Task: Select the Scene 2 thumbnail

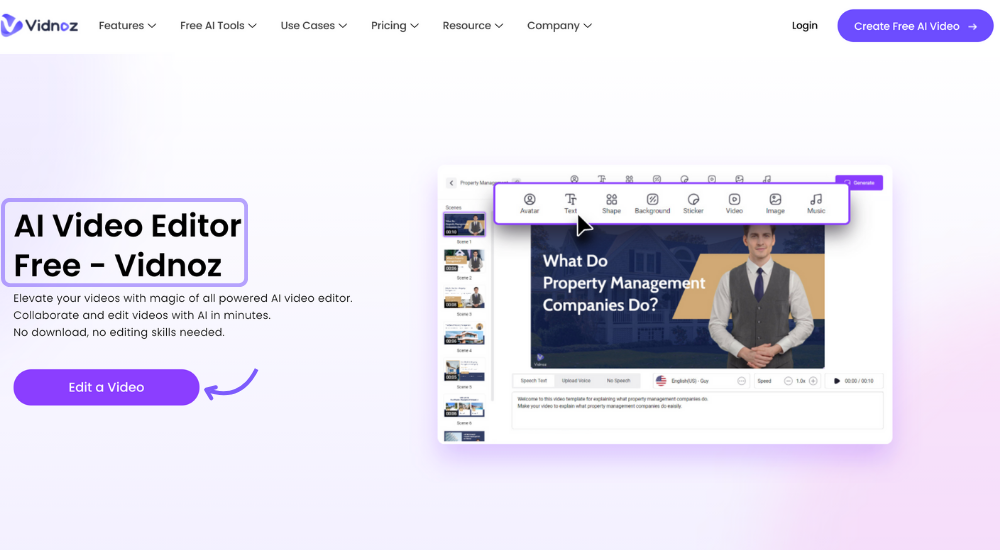Action: coord(464,261)
